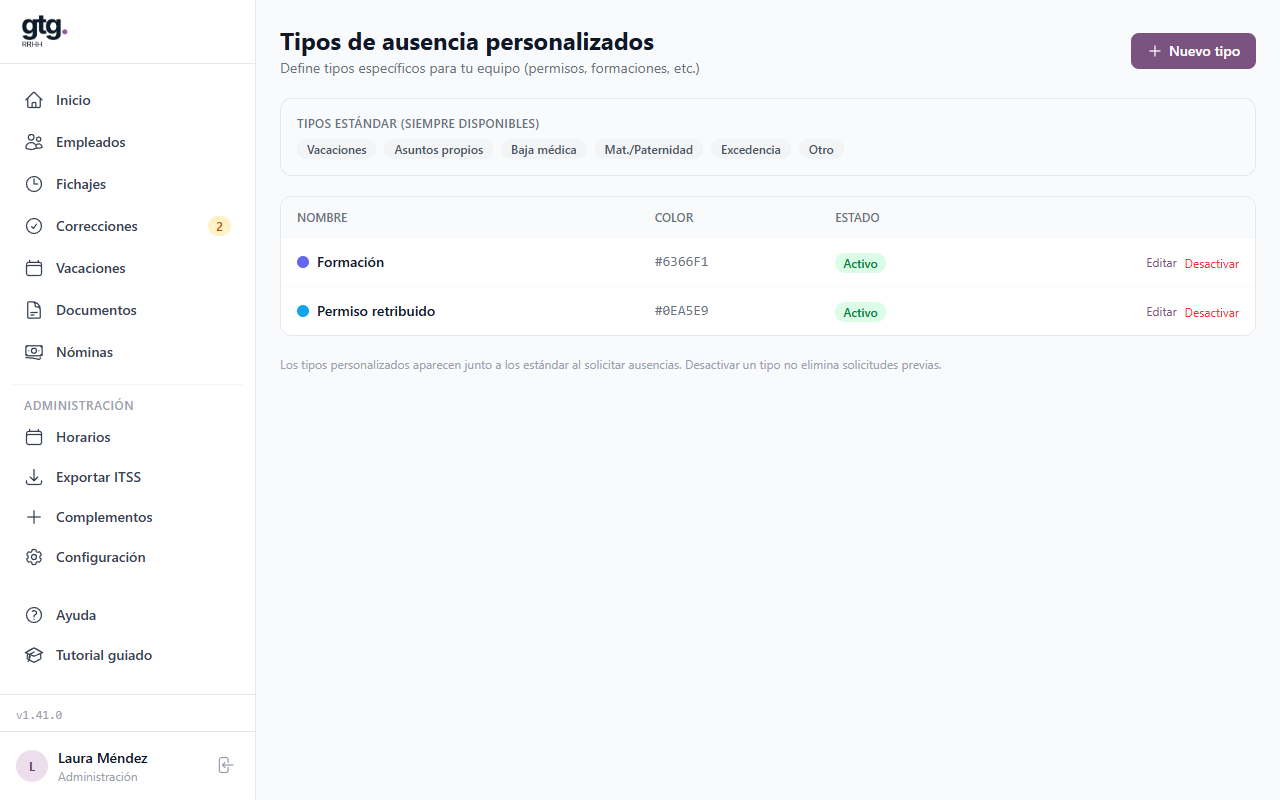Click the Activo status in Formación row
This screenshot has height=800, width=1280.
[860, 264]
